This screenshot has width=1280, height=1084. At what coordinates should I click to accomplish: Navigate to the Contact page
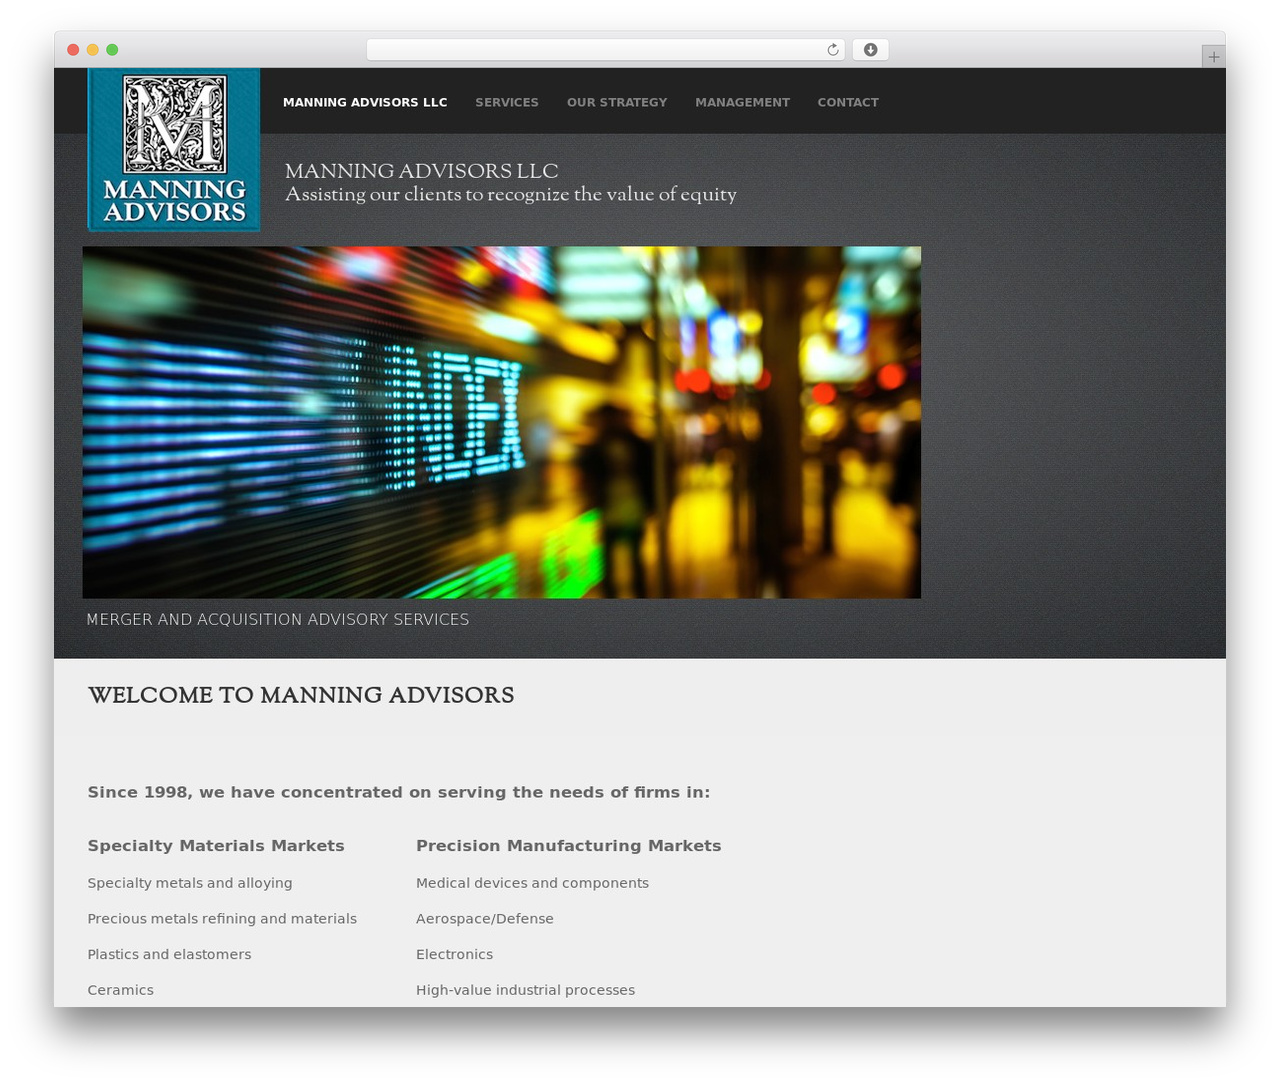pos(848,102)
